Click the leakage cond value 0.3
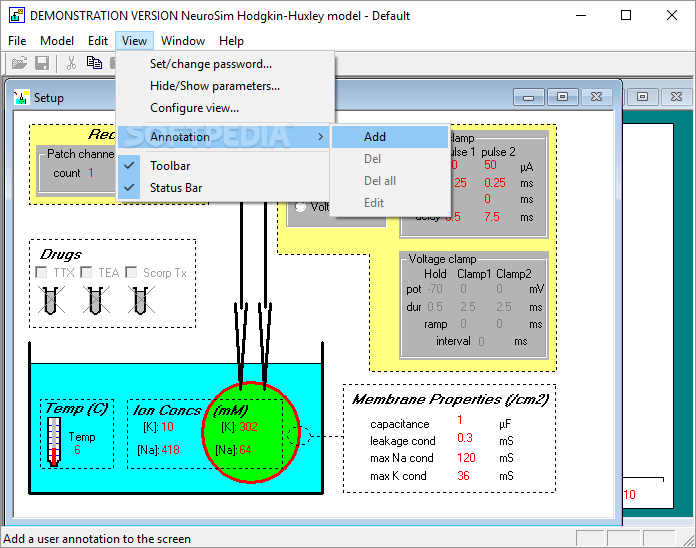Image resolution: width=696 pixels, height=548 pixels. point(465,438)
